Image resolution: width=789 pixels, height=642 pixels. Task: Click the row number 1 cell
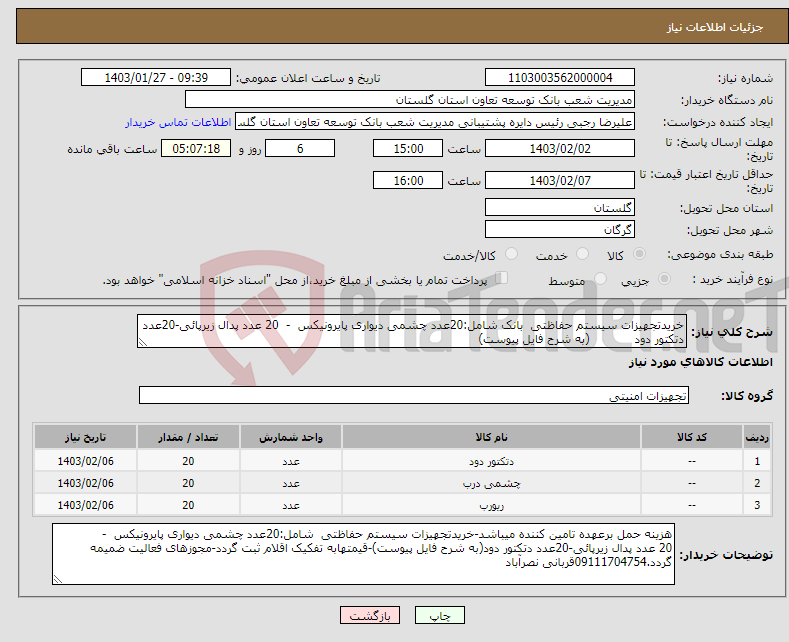point(757,461)
